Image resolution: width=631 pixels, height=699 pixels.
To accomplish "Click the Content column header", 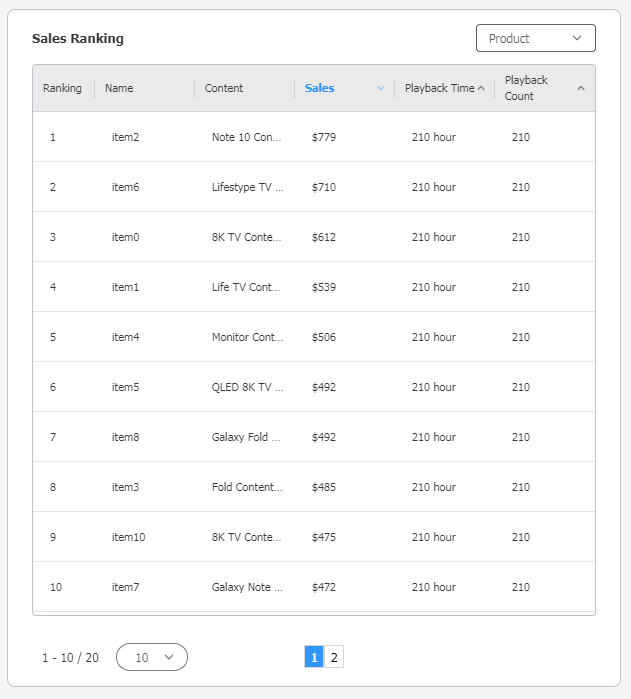I will coord(224,88).
